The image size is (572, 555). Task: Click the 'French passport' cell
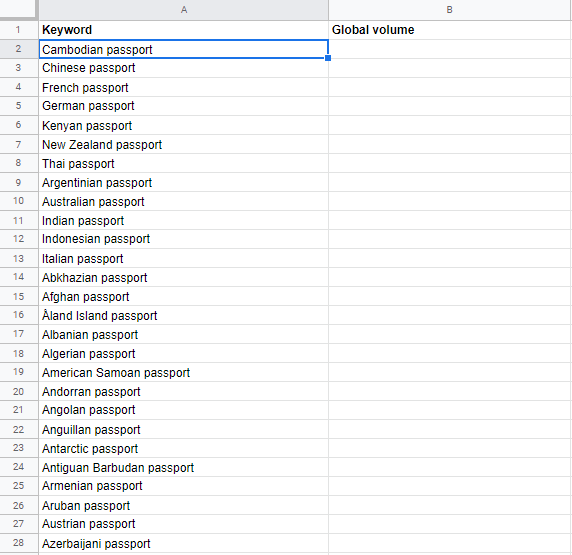(x=183, y=87)
